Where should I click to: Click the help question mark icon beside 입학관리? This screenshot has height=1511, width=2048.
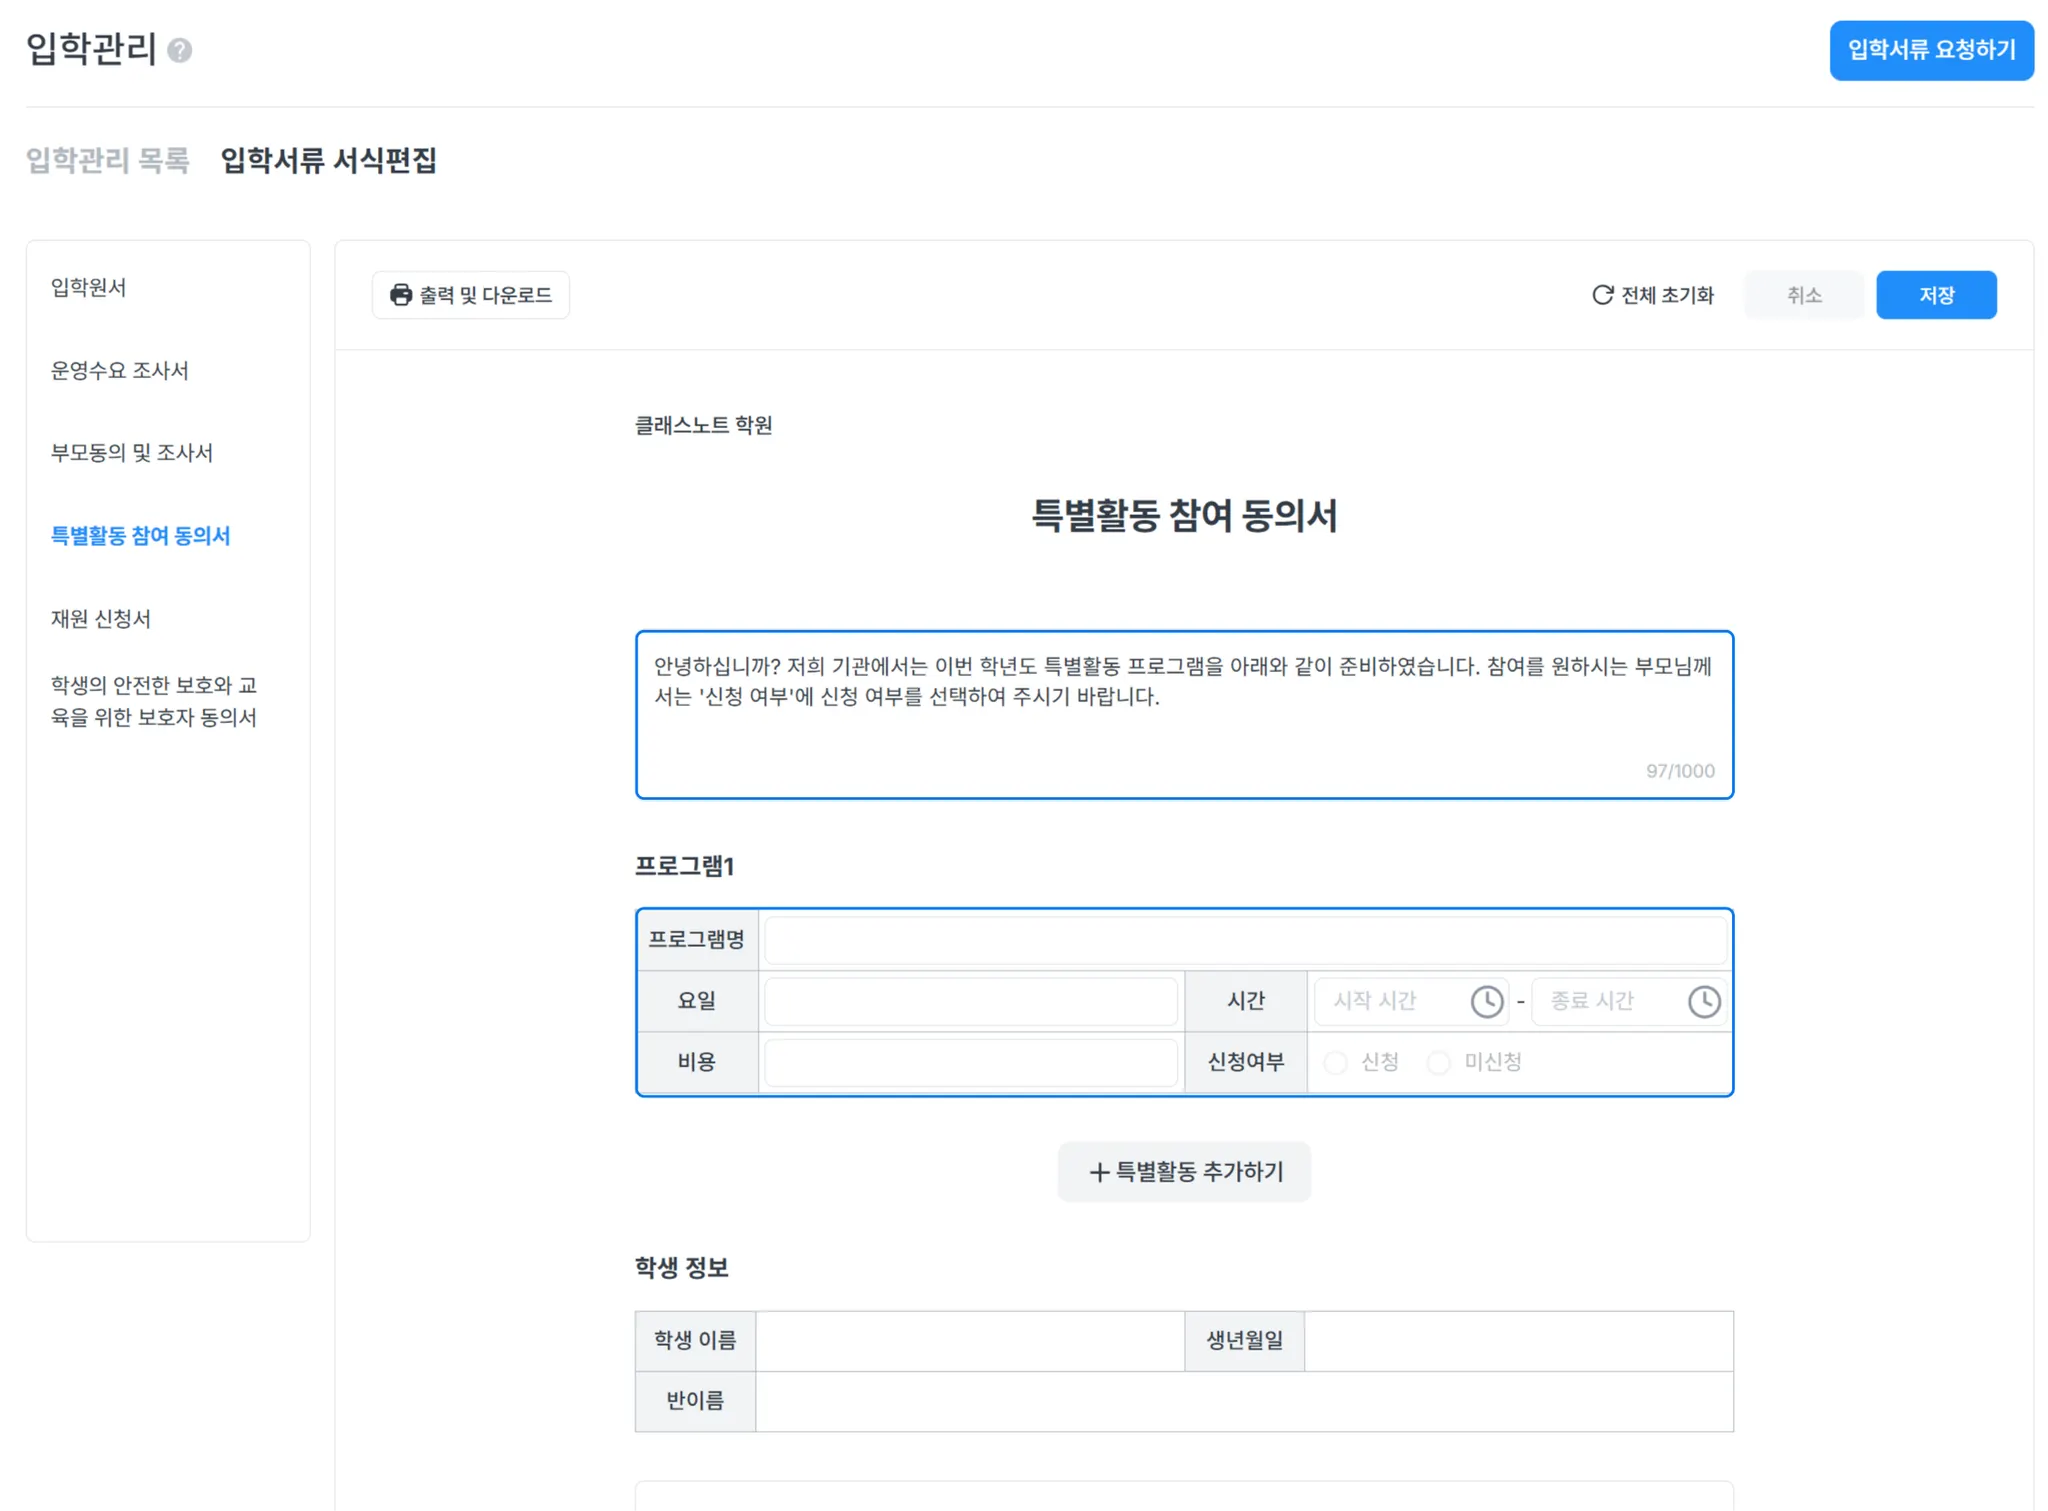(180, 50)
